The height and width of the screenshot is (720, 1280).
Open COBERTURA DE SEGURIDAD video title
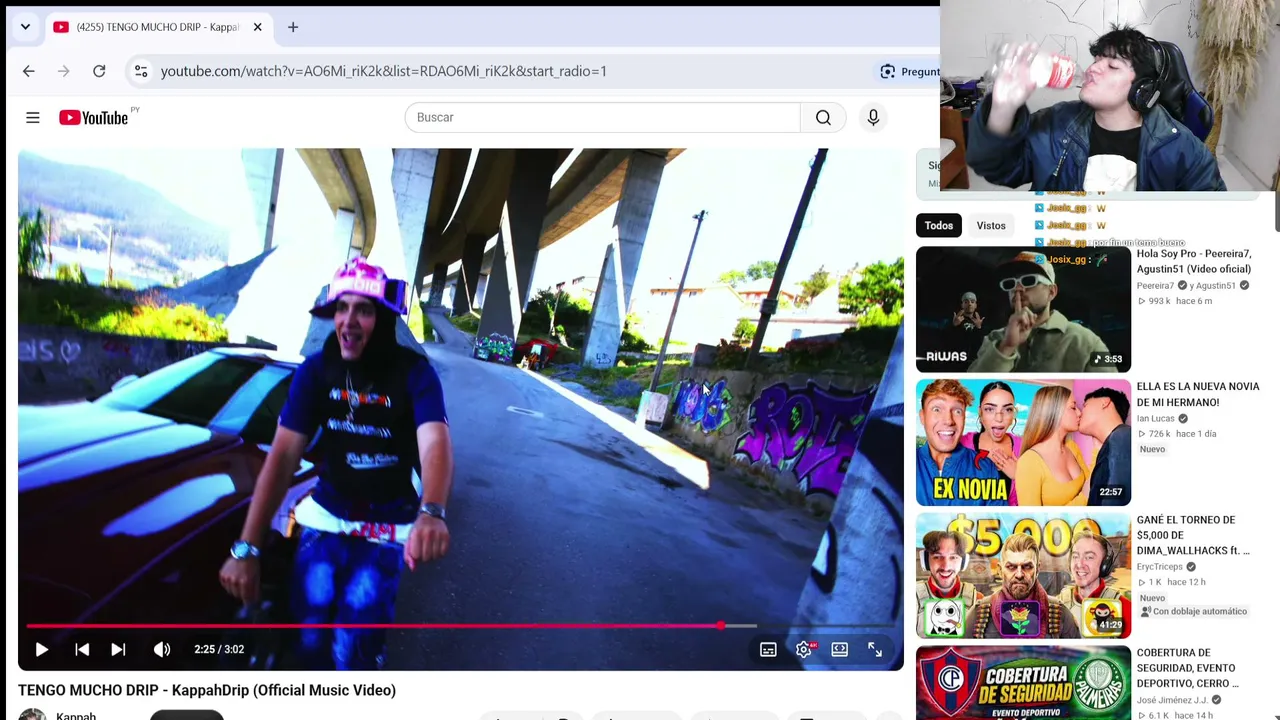coord(1188,668)
